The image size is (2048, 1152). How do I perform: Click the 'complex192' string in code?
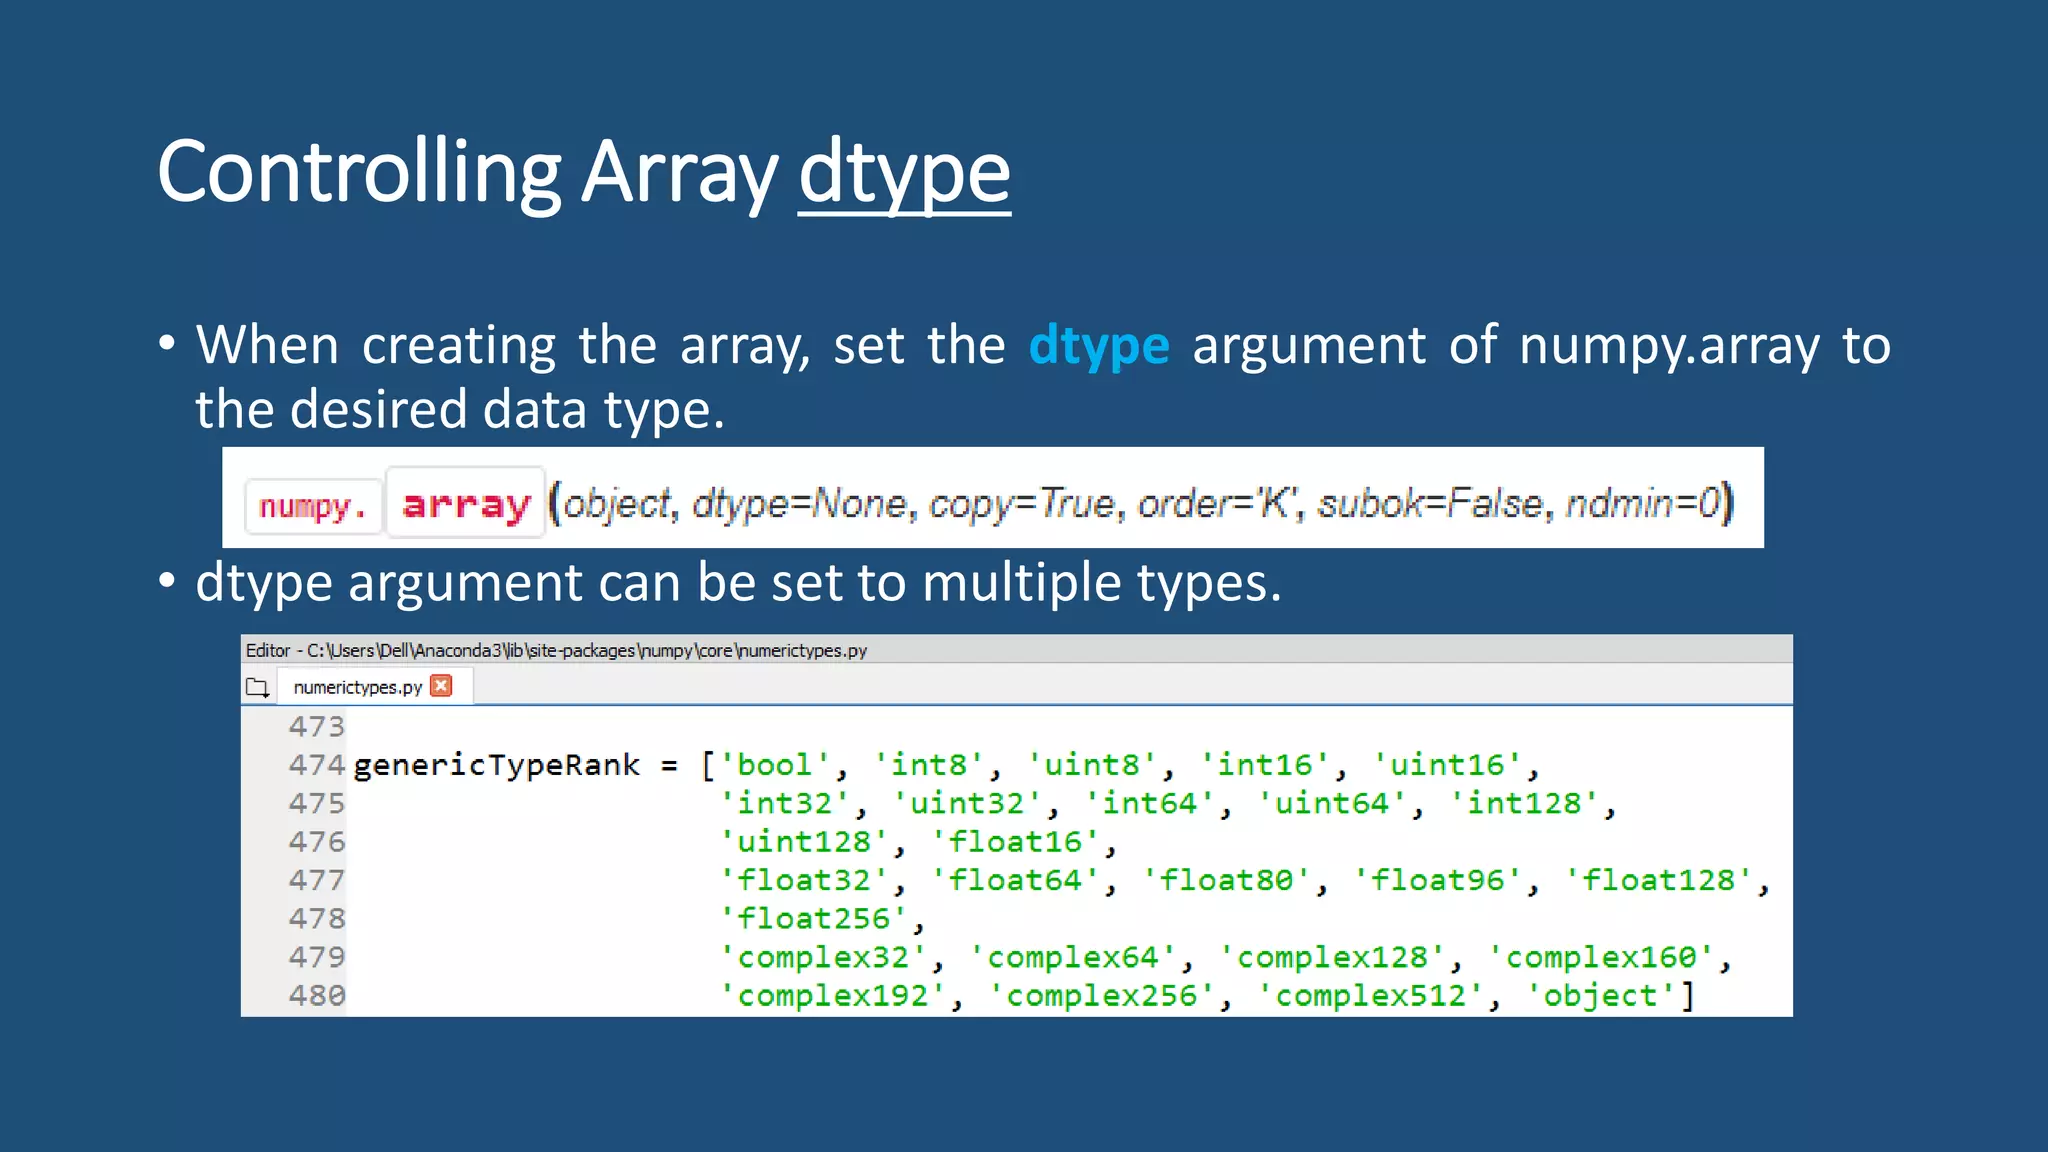[833, 995]
